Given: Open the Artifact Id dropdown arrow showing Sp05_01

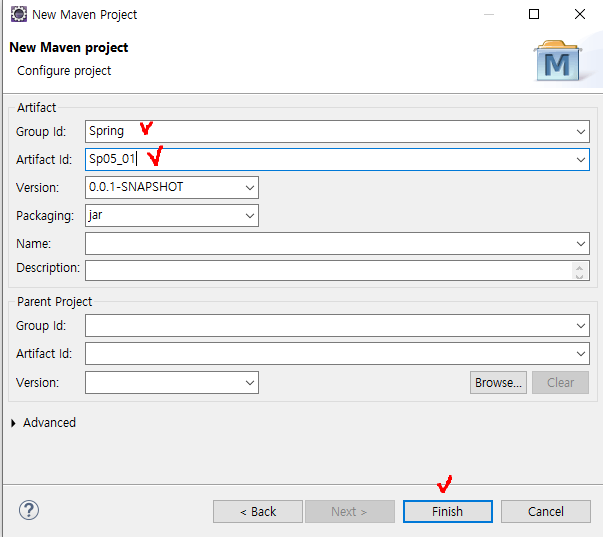Looking at the screenshot, I should coord(581,160).
